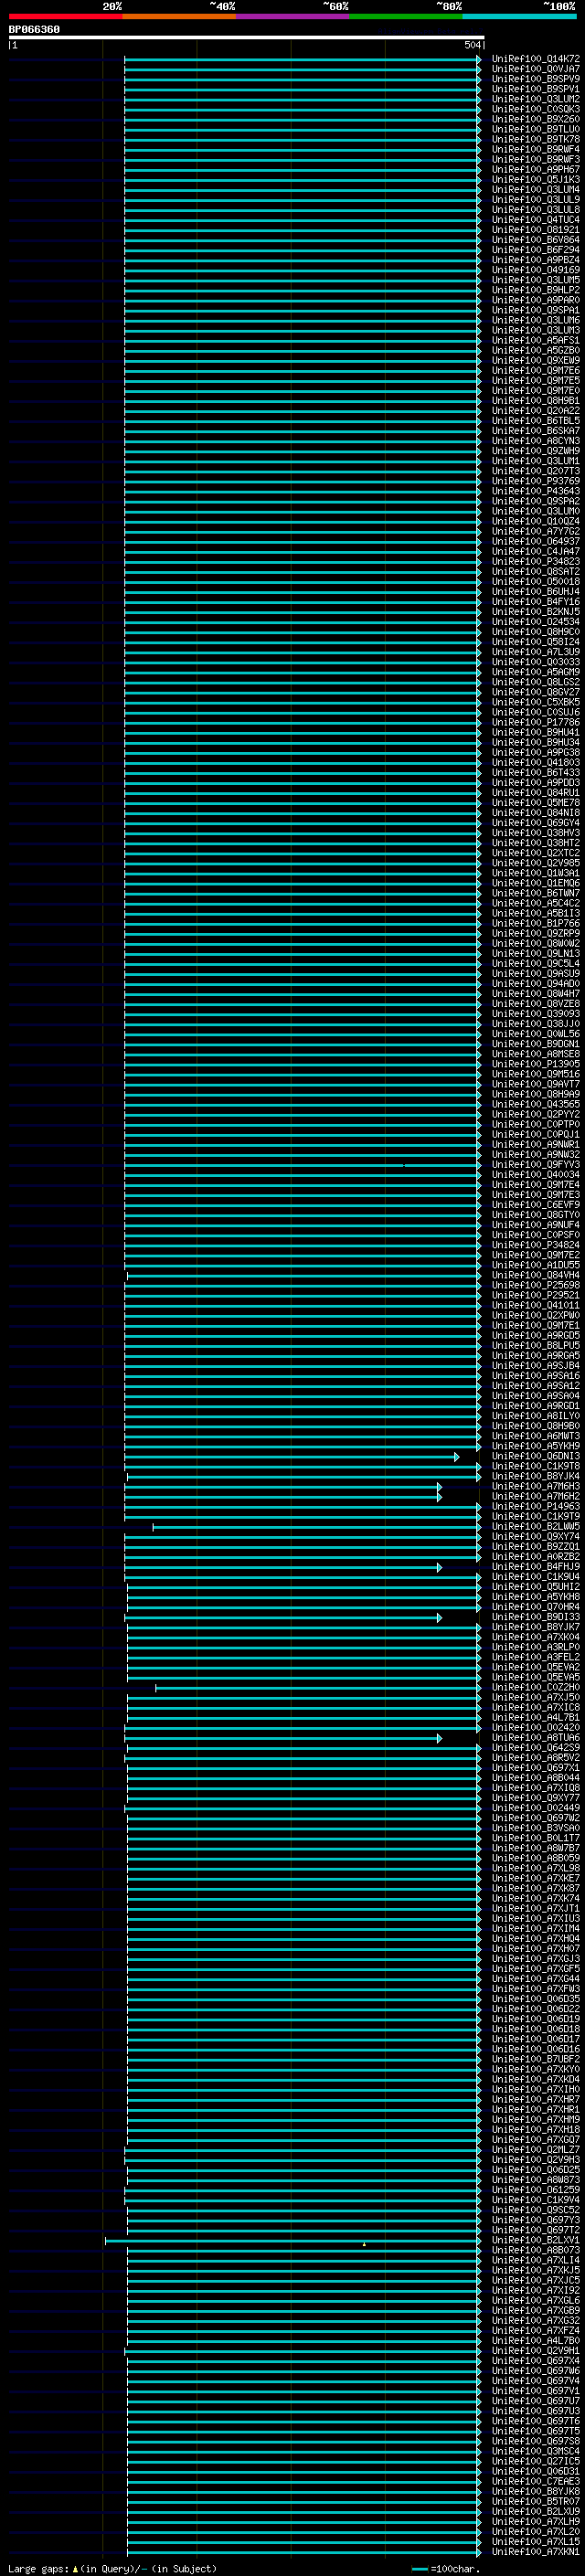Click alignment arrowhead for UniRef100_Q6DNI3
585x2576 pixels.
click(457, 1457)
